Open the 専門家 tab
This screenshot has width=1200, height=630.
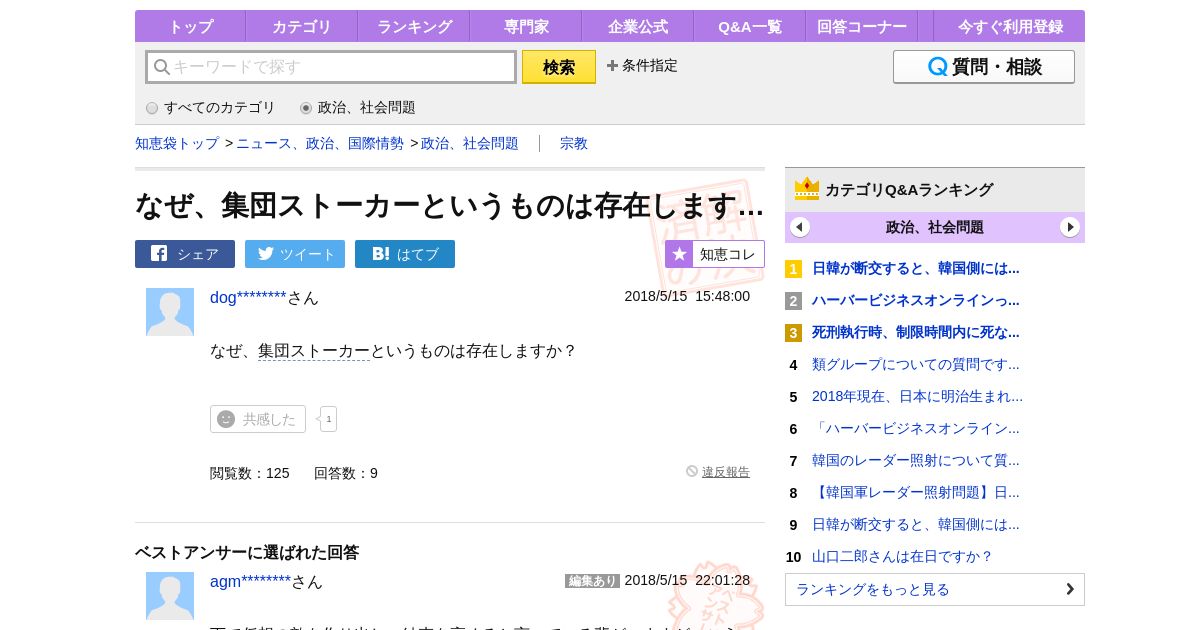coord(526,27)
